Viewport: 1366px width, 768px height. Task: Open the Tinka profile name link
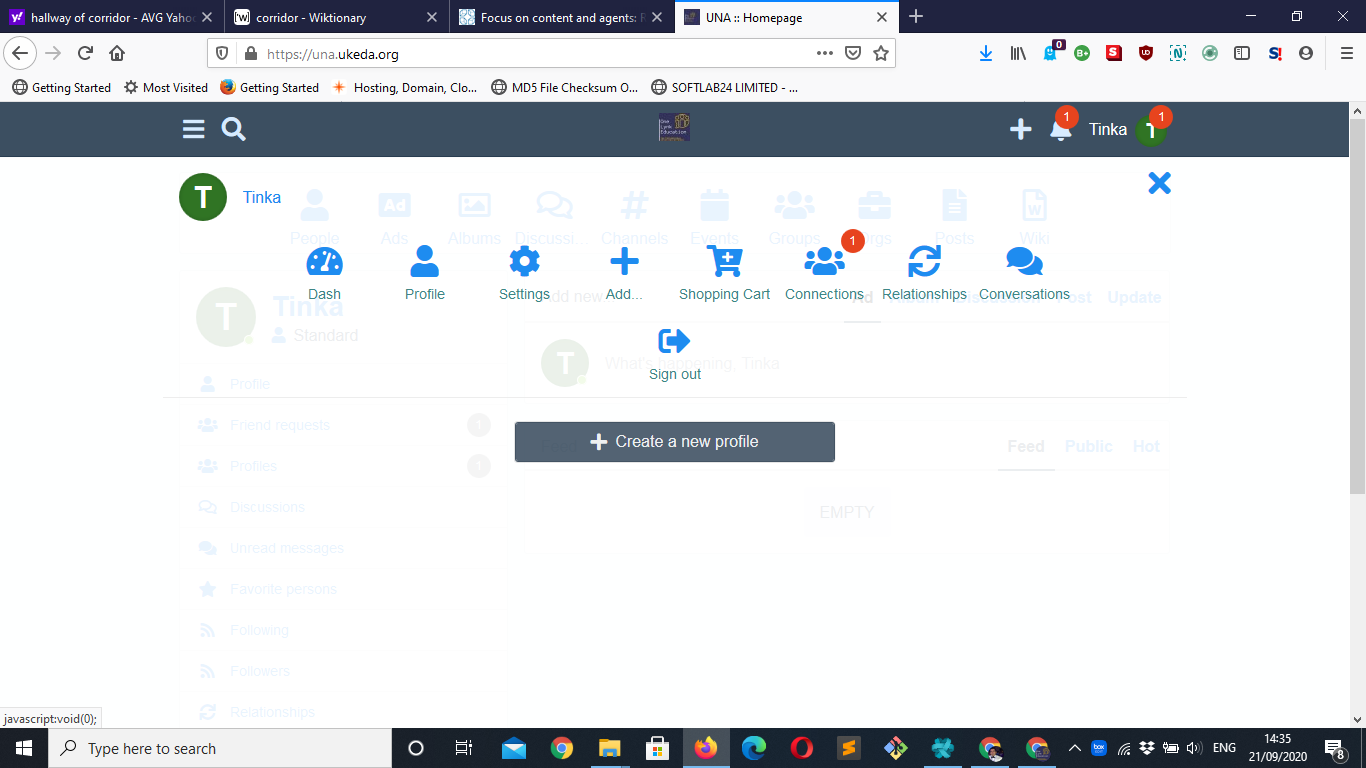point(262,197)
